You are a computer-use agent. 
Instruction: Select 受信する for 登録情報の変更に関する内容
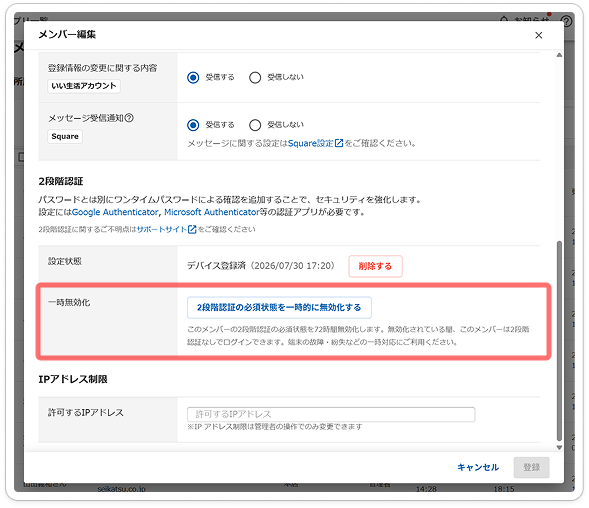coord(193,77)
